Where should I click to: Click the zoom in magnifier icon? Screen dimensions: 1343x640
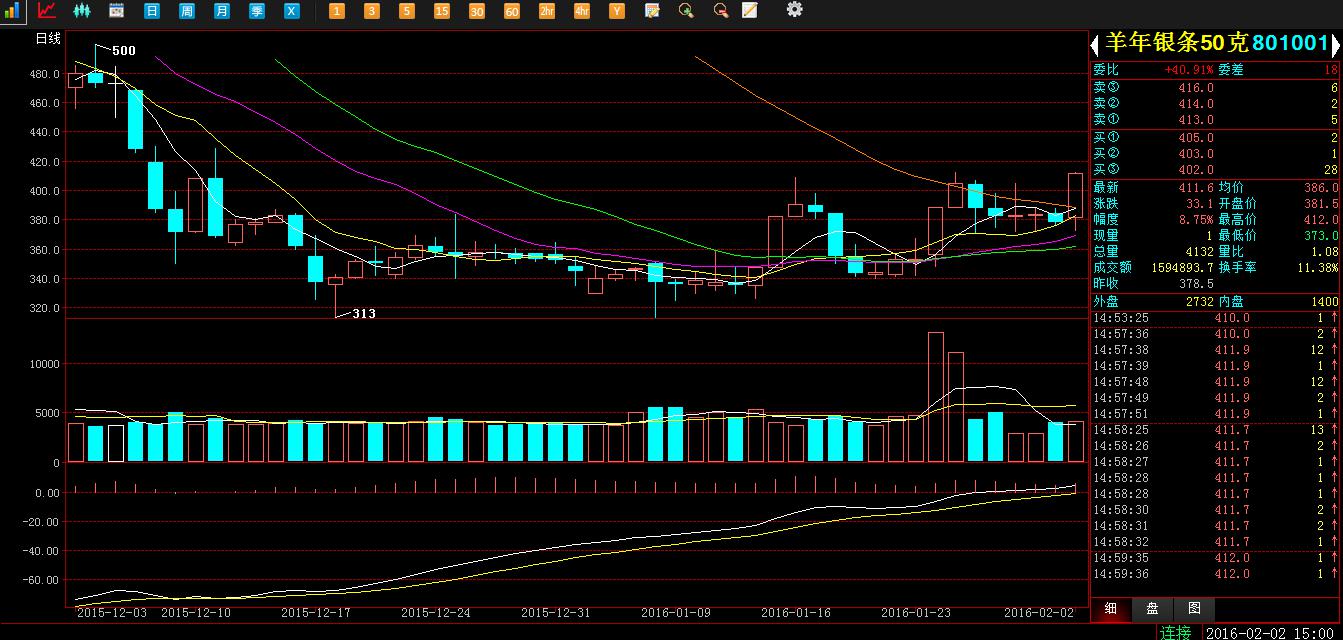click(x=686, y=10)
